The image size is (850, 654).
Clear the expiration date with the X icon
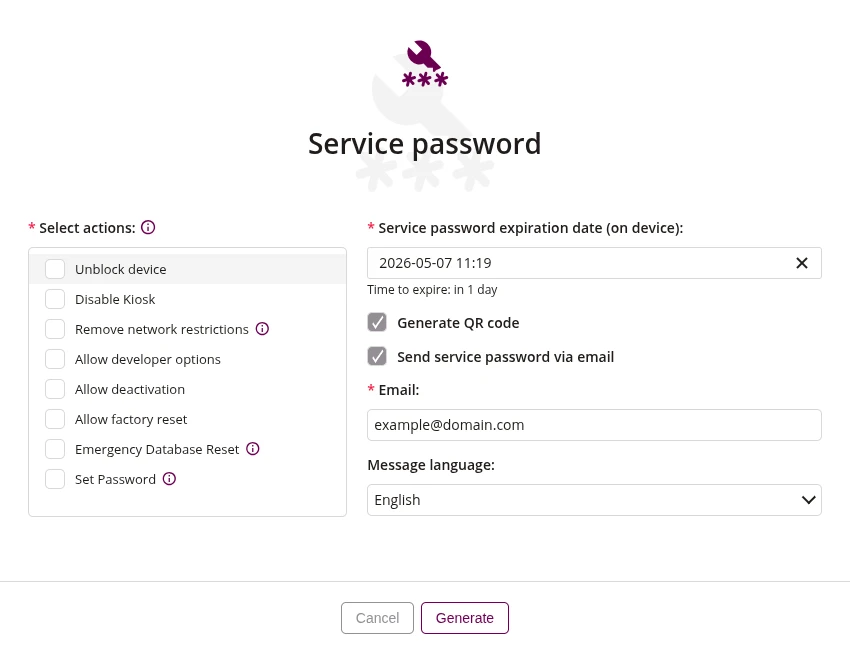[x=802, y=263]
